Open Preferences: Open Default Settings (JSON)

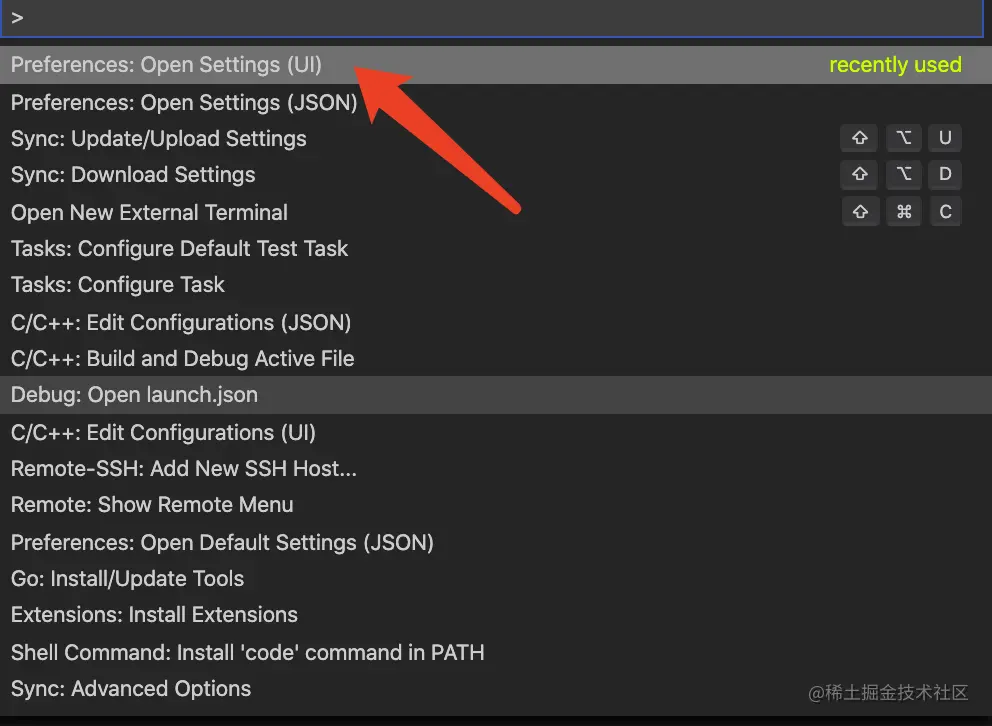496,543
